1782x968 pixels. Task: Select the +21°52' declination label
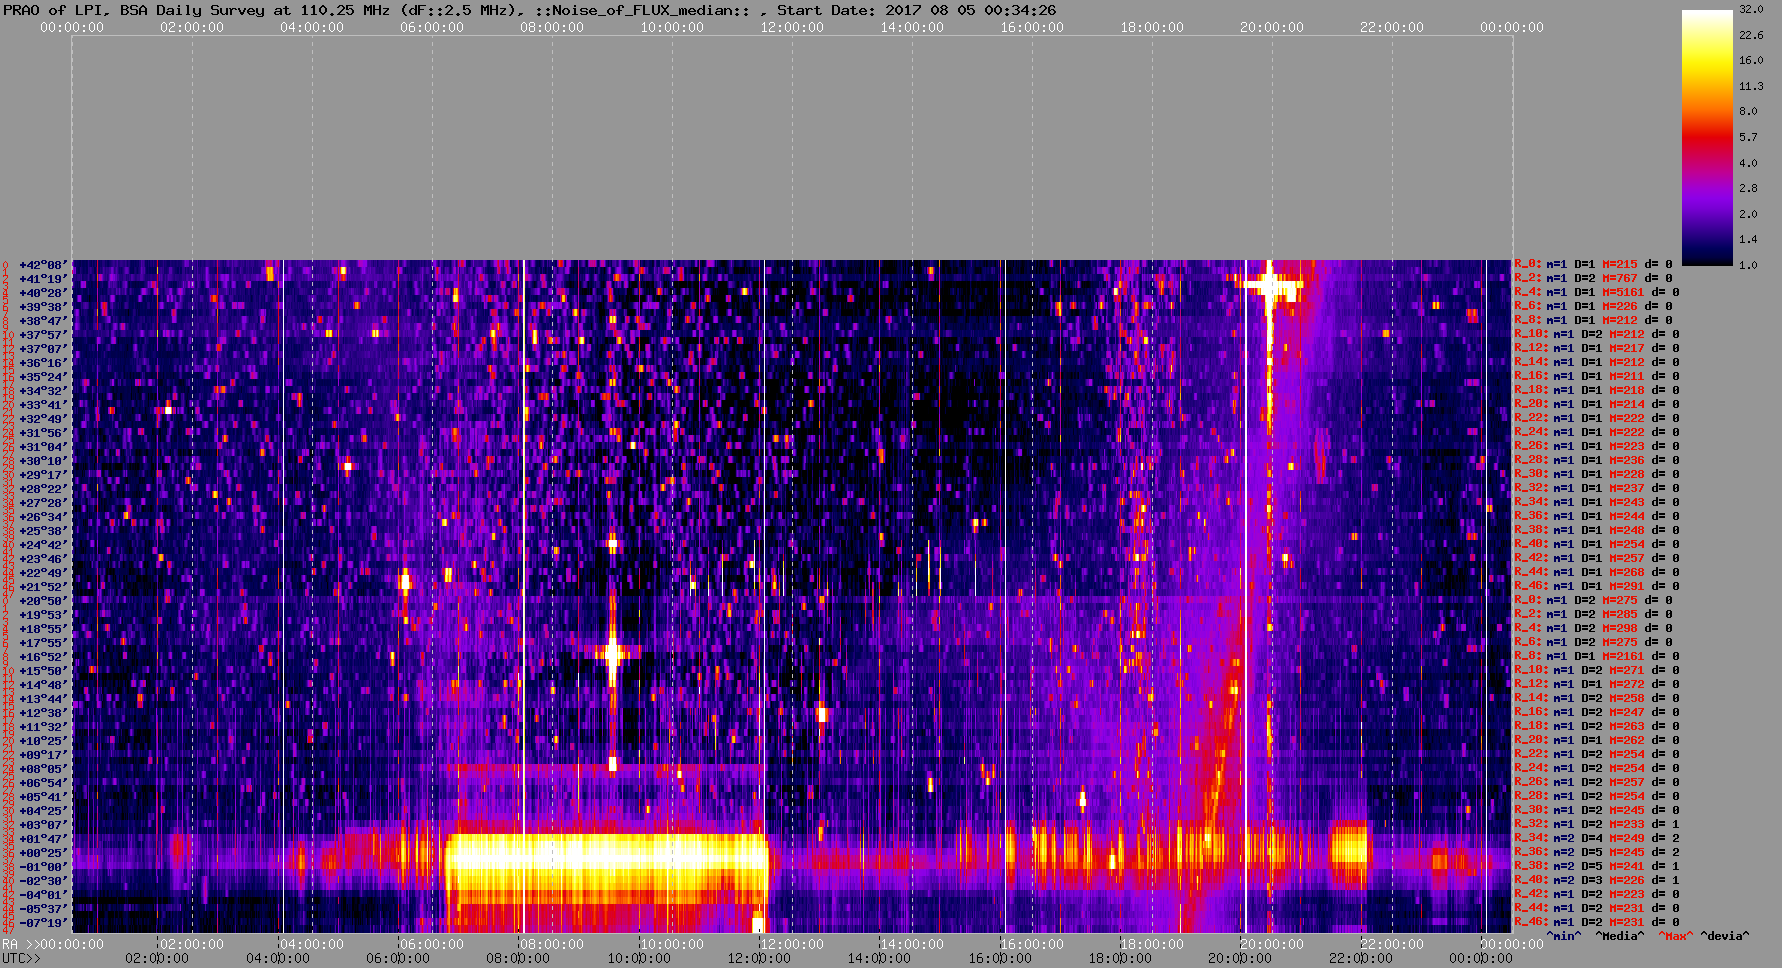pos(44,587)
